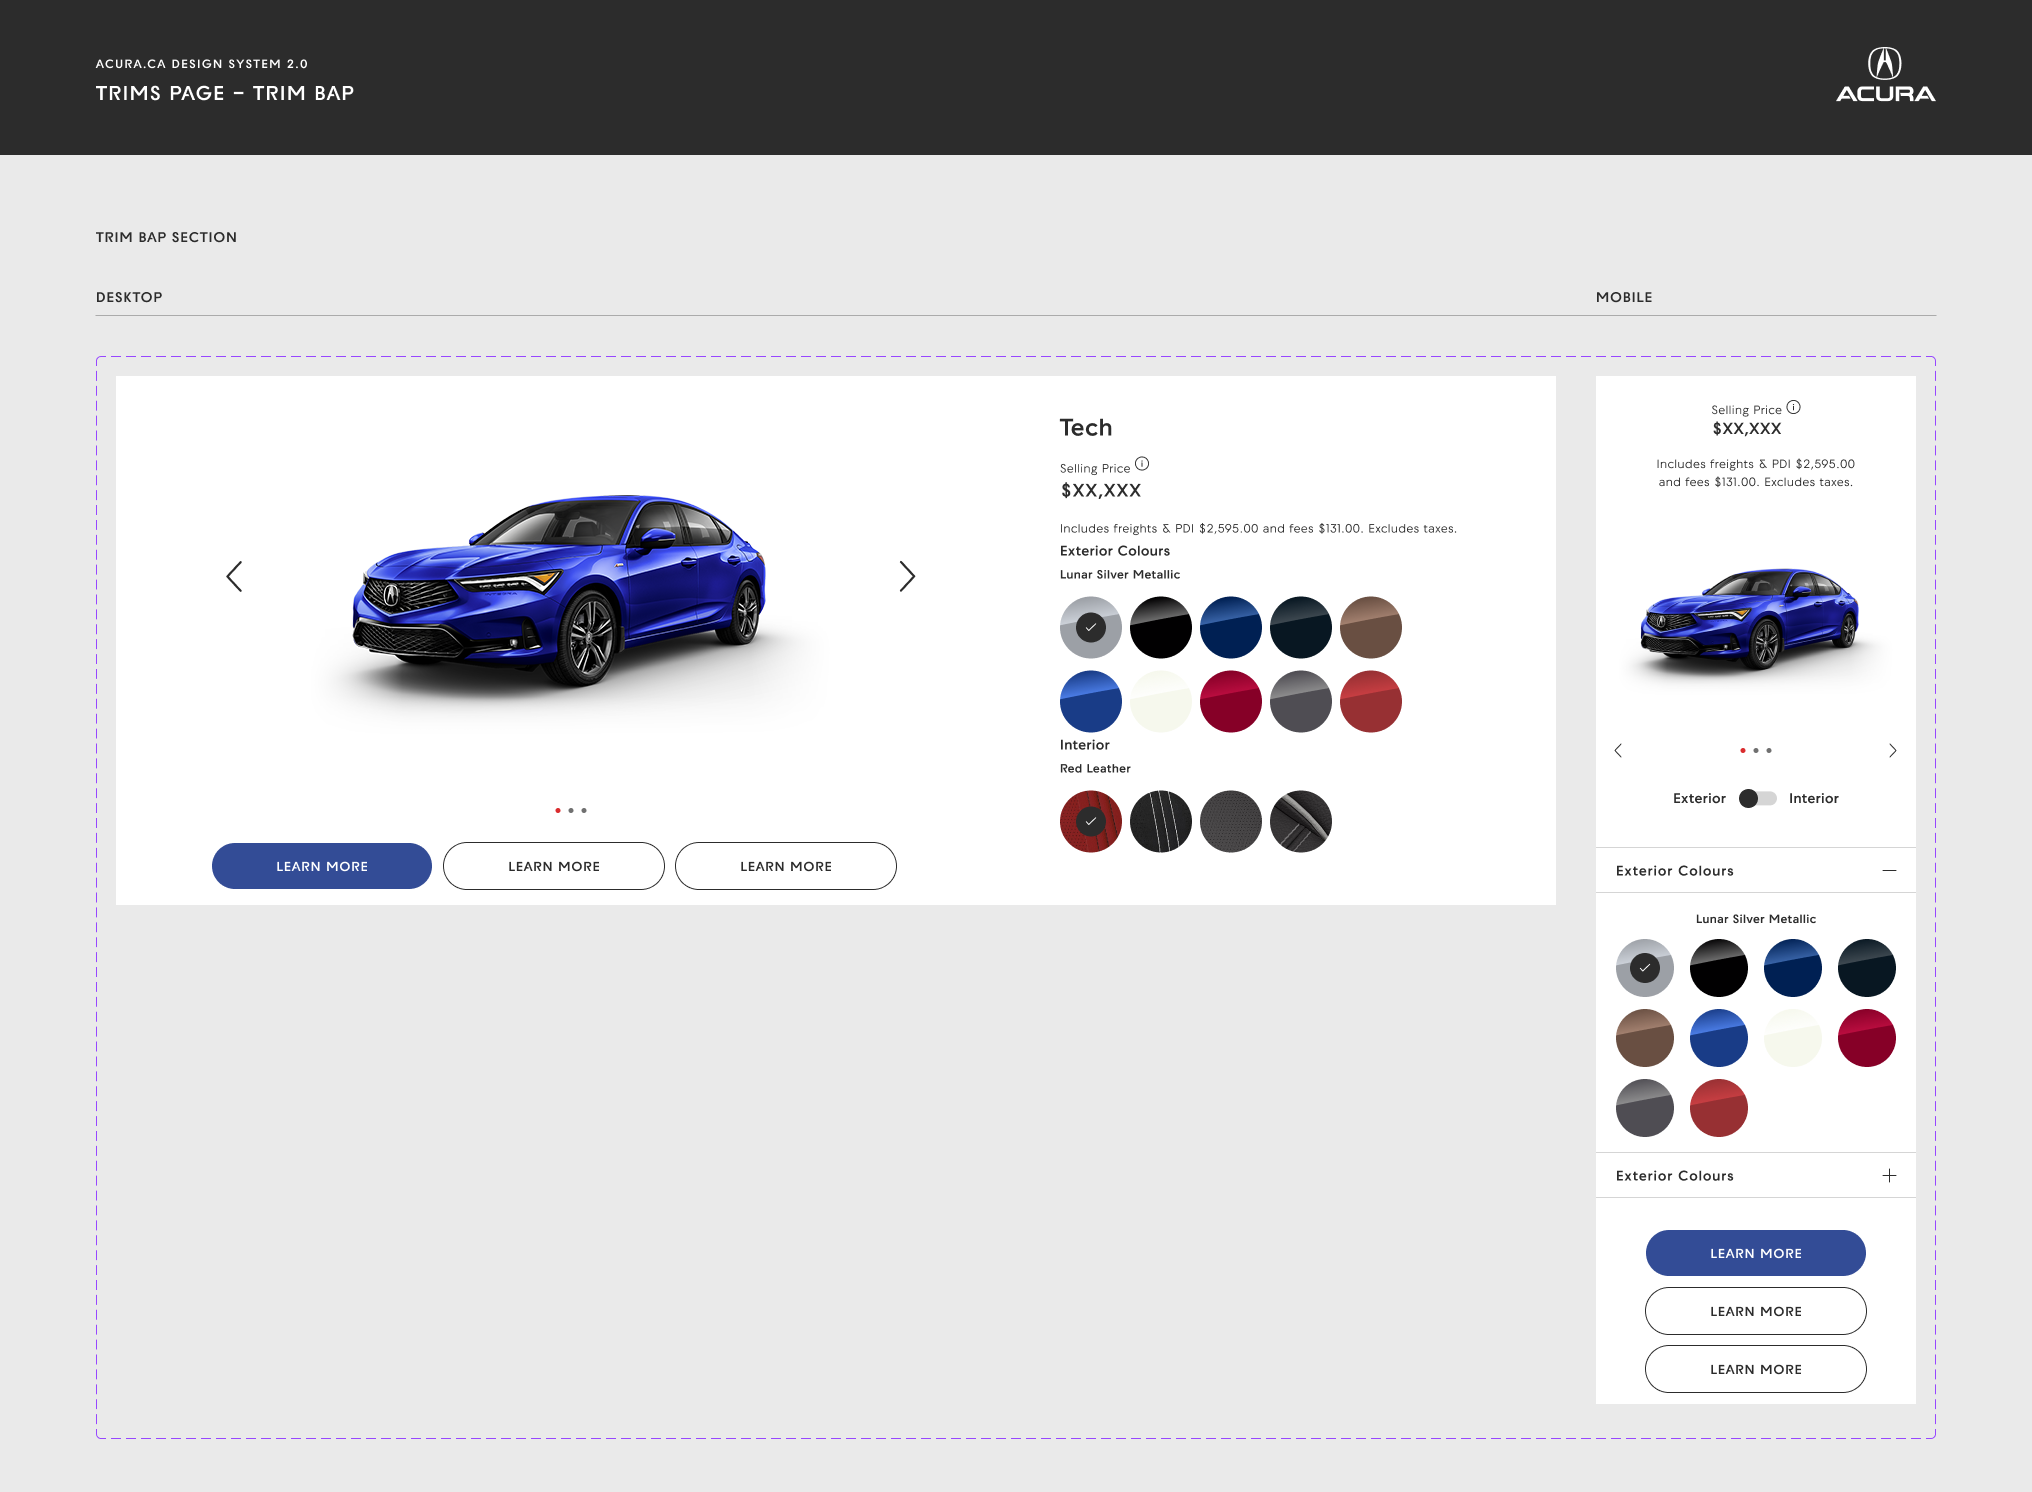Select the light red exterior swatch on desktop

point(1371,702)
